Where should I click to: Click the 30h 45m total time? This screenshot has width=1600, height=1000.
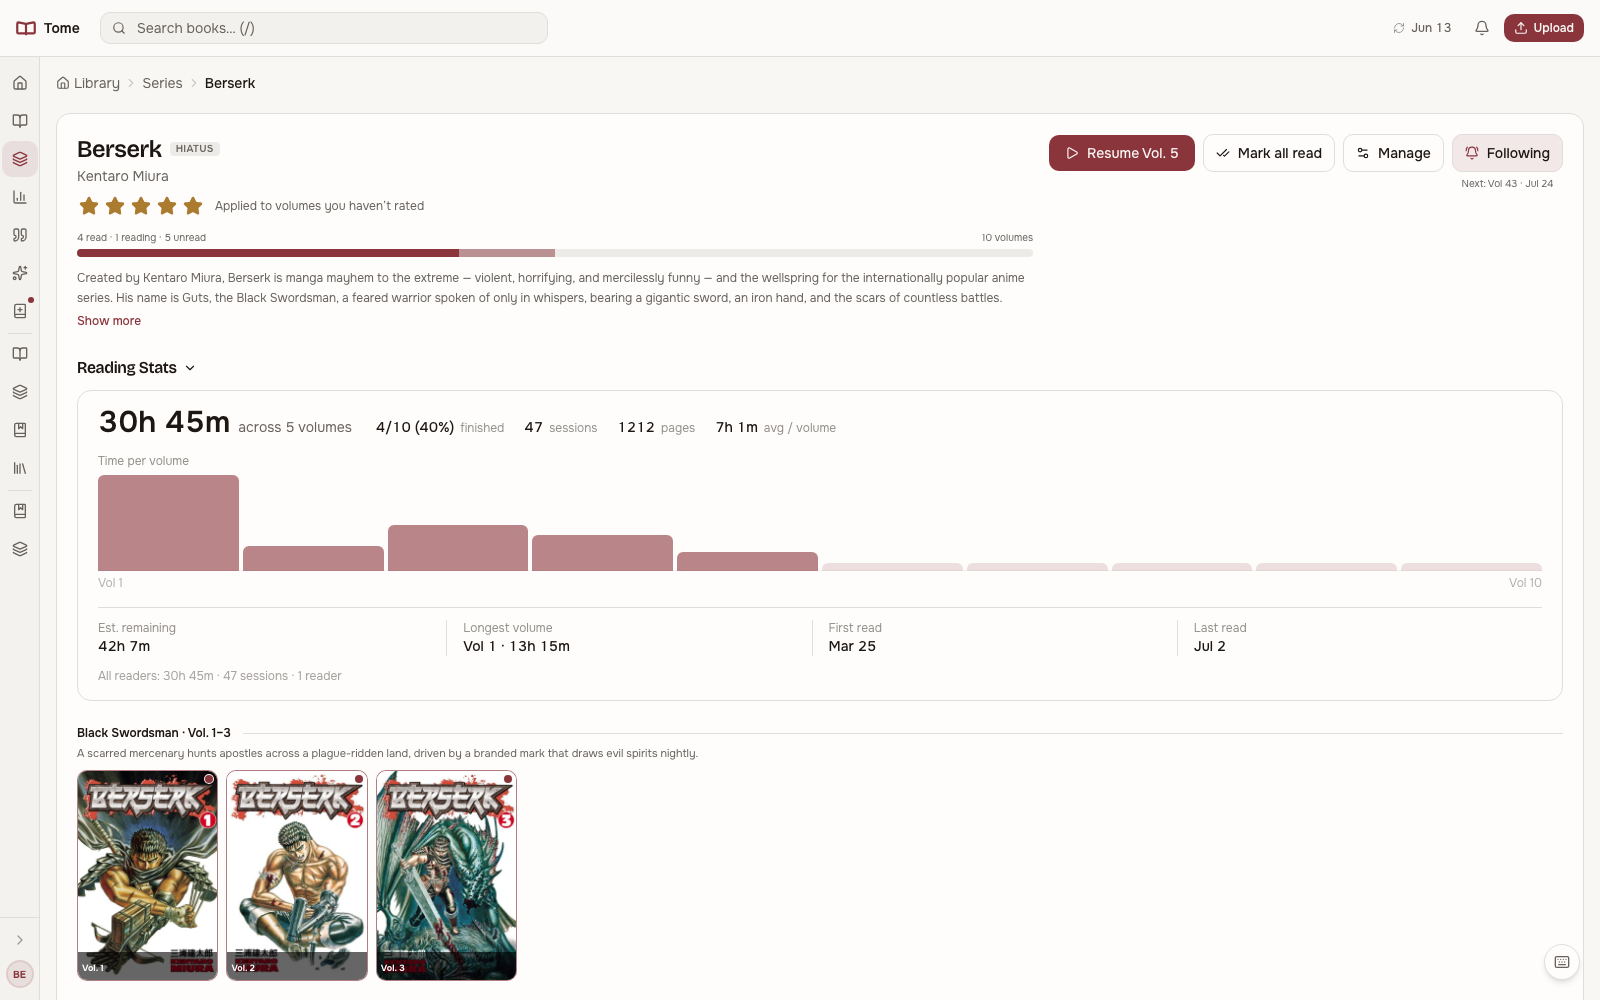pyautogui.click(x=164, y=422)
